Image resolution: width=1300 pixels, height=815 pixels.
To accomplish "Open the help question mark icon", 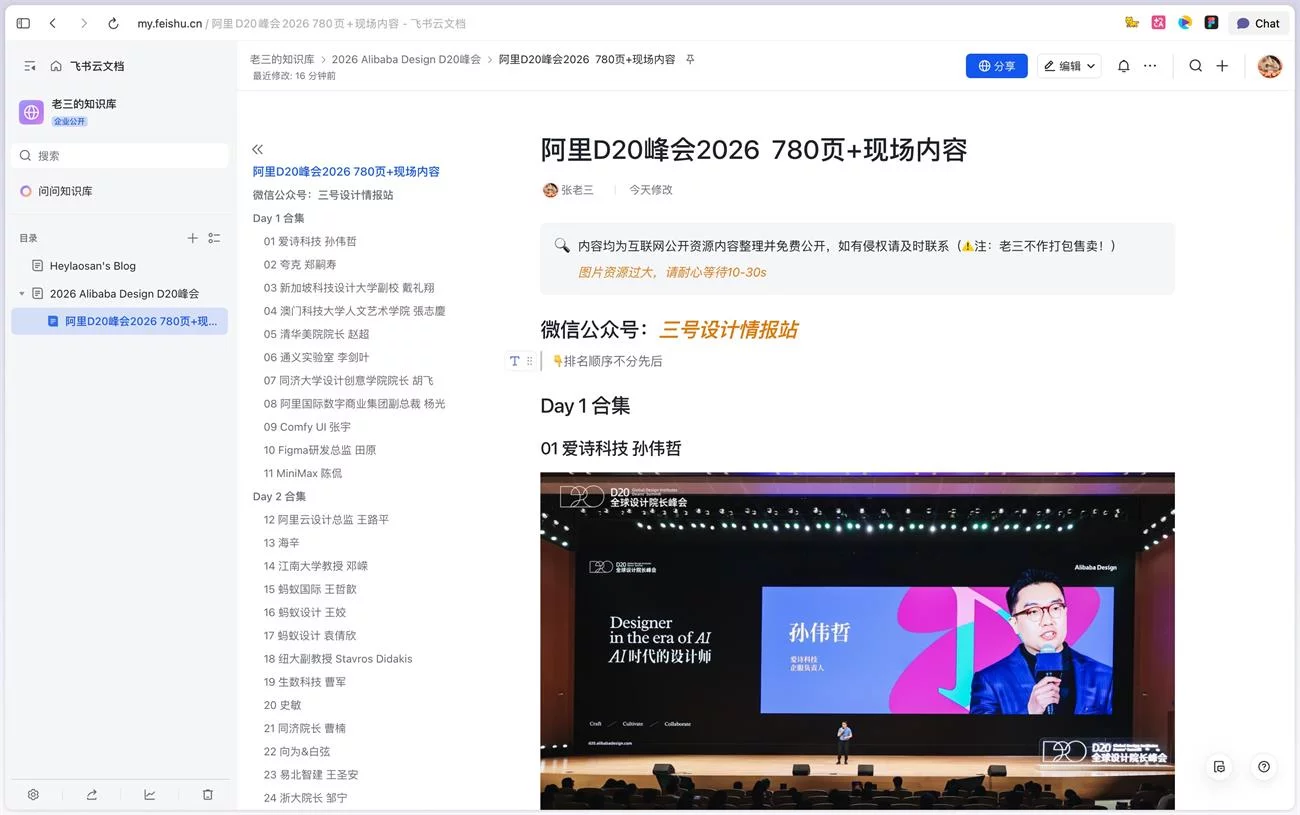I will [x=1264, y=767].
